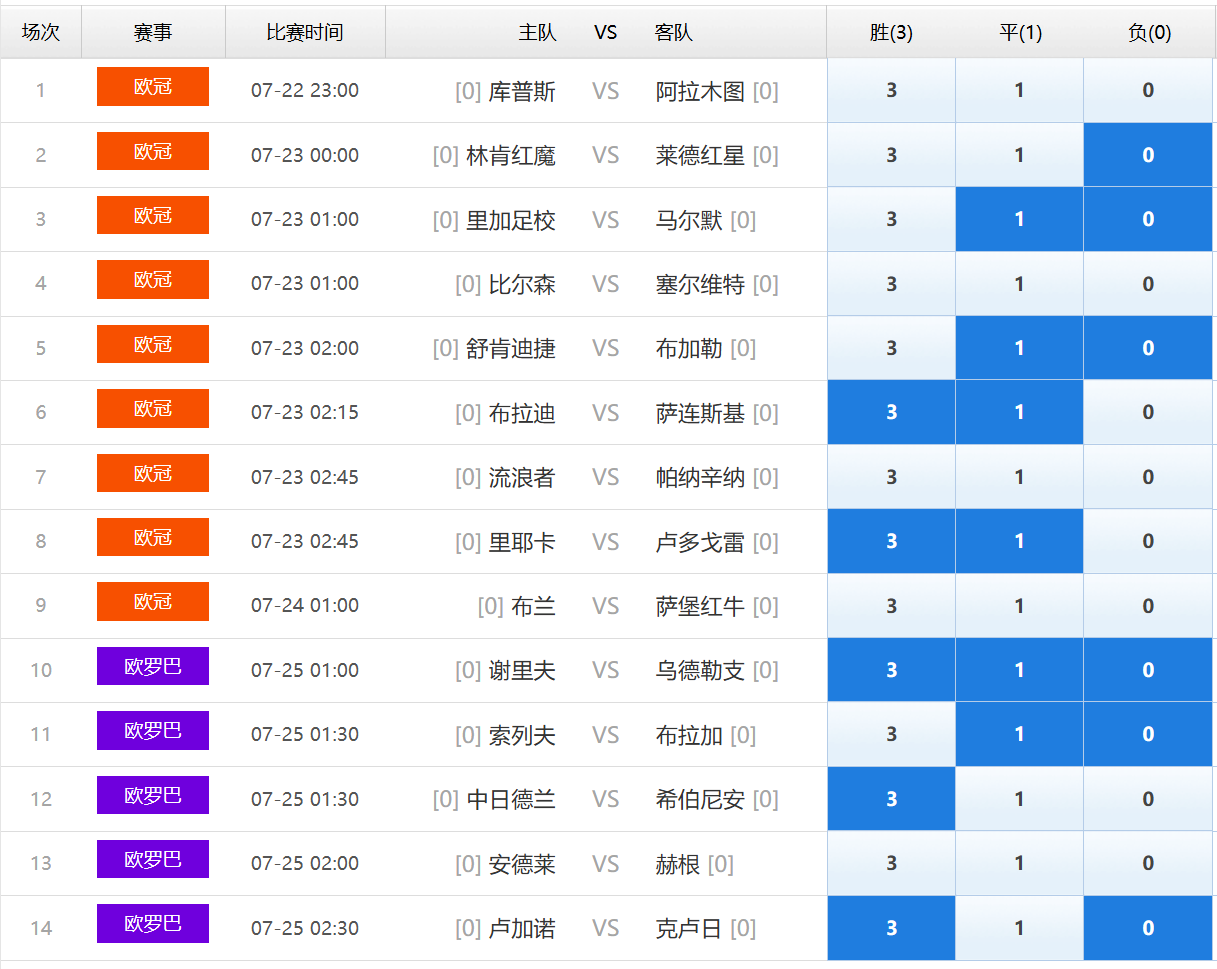This screenshot has height=969, width=1217.
Task: Open away team 阿拉木图 link
Action: [x=700, y=92]
